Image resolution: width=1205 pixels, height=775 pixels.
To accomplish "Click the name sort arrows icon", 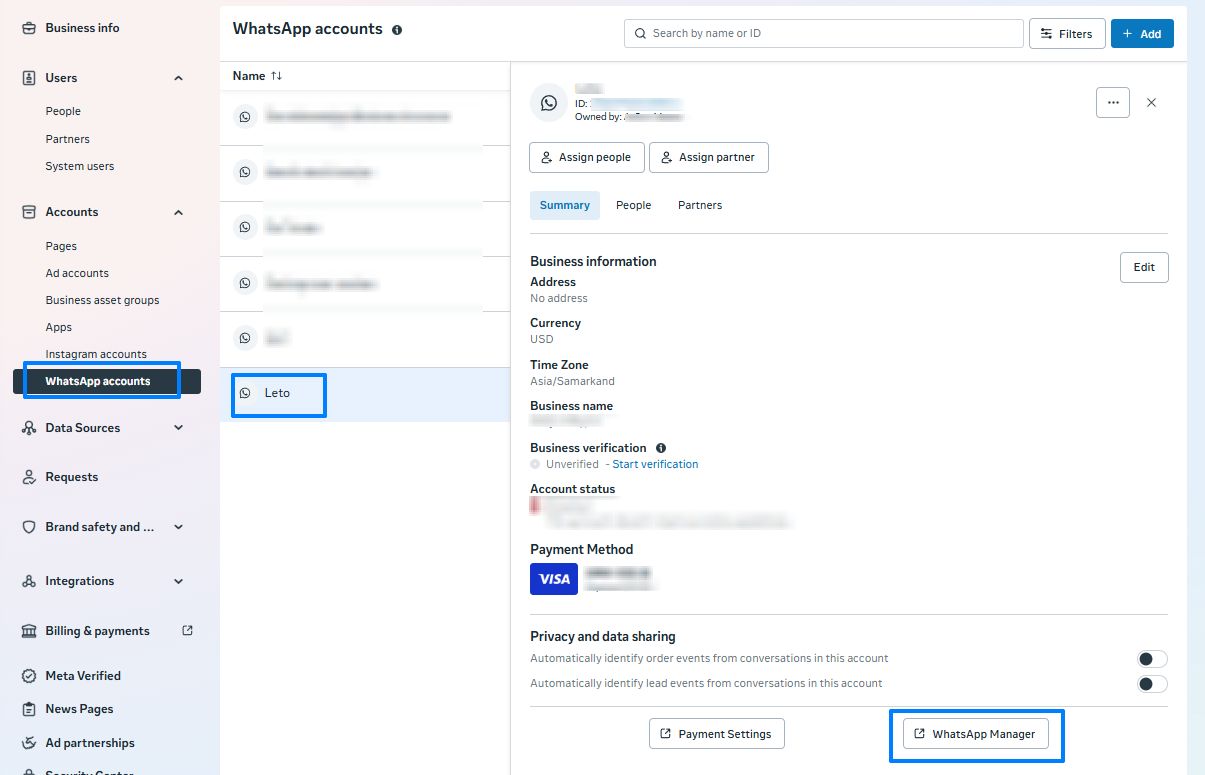I will pos(277,76).
